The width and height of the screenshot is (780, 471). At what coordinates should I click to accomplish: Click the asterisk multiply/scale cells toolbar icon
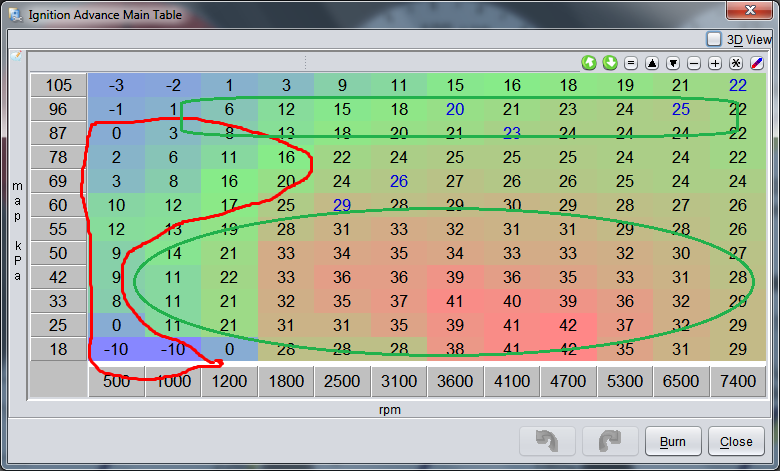pos(736,63)
